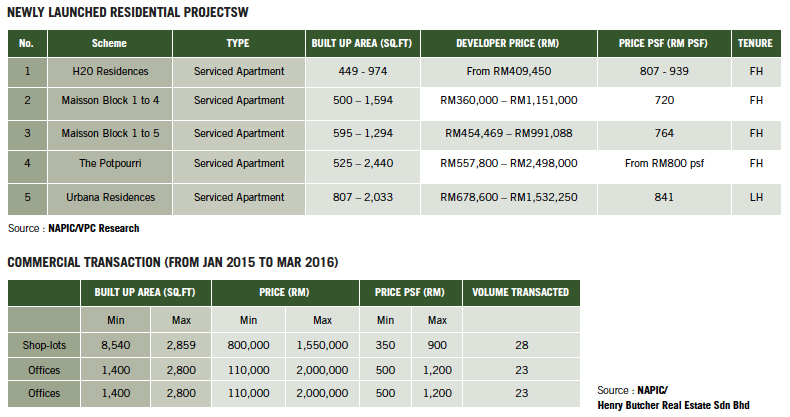Click the "TENURE" column header
790x417 pixels.
pyautogui.click(x=755, y=45)
